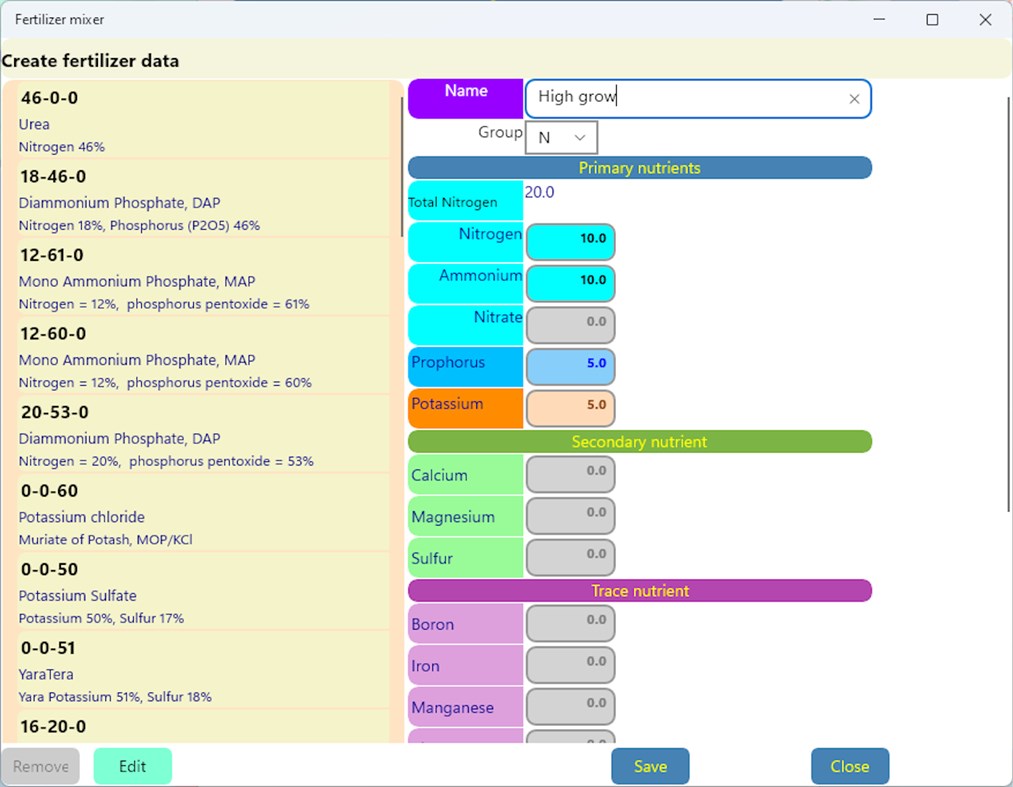The width and height of the screenshot is (1013, 787).
Task: Click the Boron value field
Action: coord(570,622)
